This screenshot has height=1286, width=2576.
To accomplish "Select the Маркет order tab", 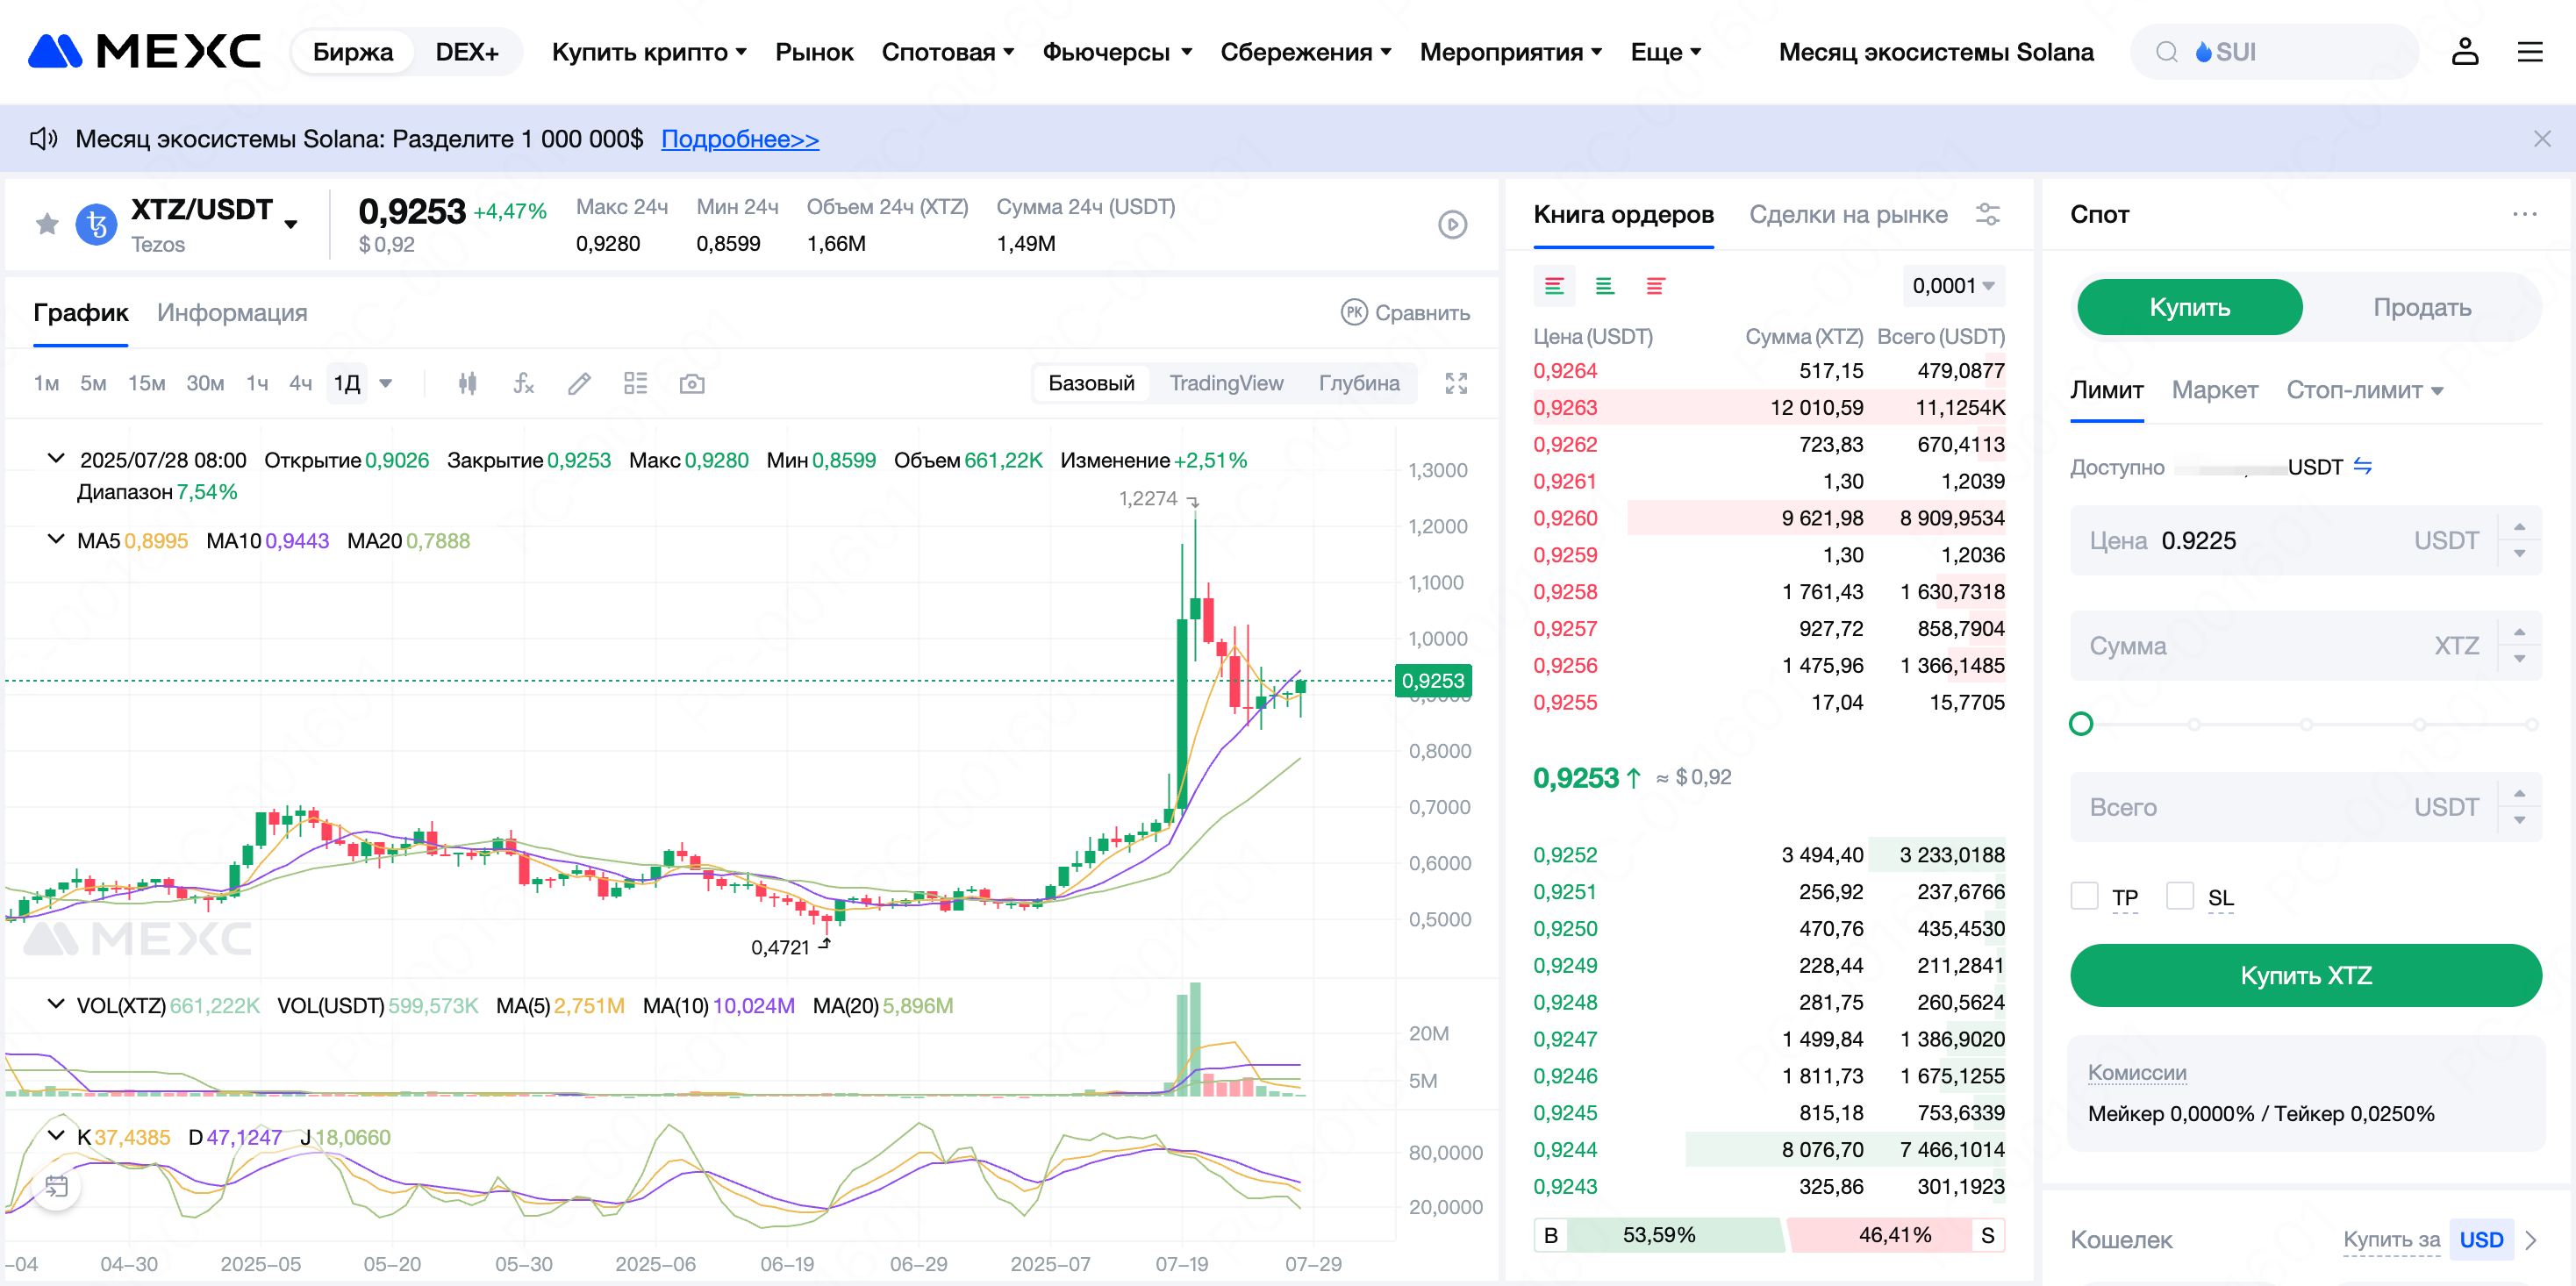I will (x=2214, y=390).
